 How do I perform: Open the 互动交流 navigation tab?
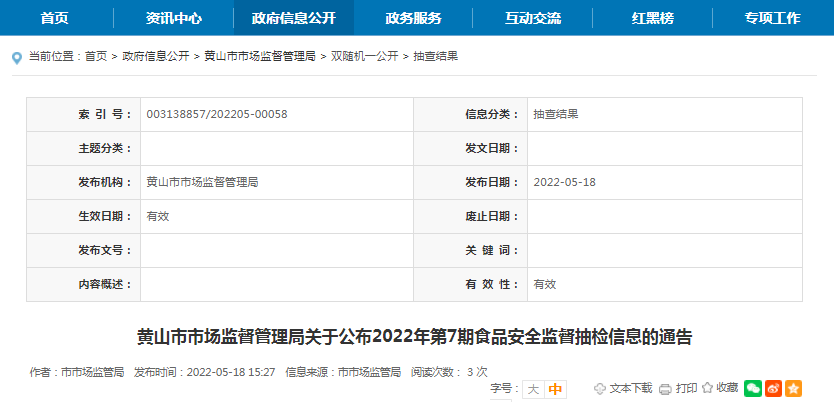tap(533, 18)
